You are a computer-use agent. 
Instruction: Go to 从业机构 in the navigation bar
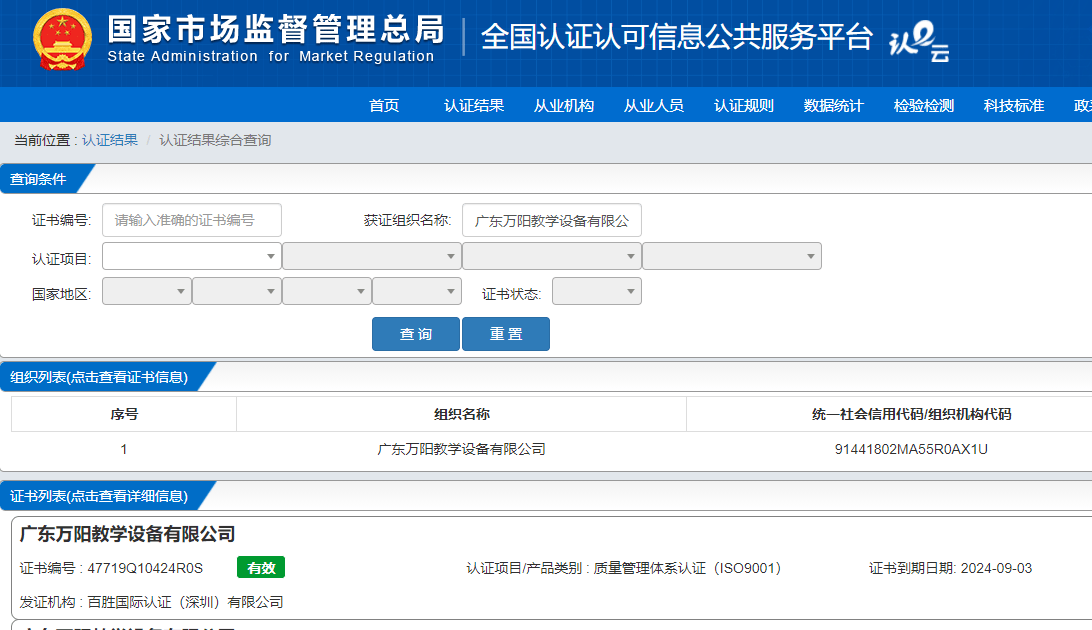pyautogui.click(x=564, y=106)
